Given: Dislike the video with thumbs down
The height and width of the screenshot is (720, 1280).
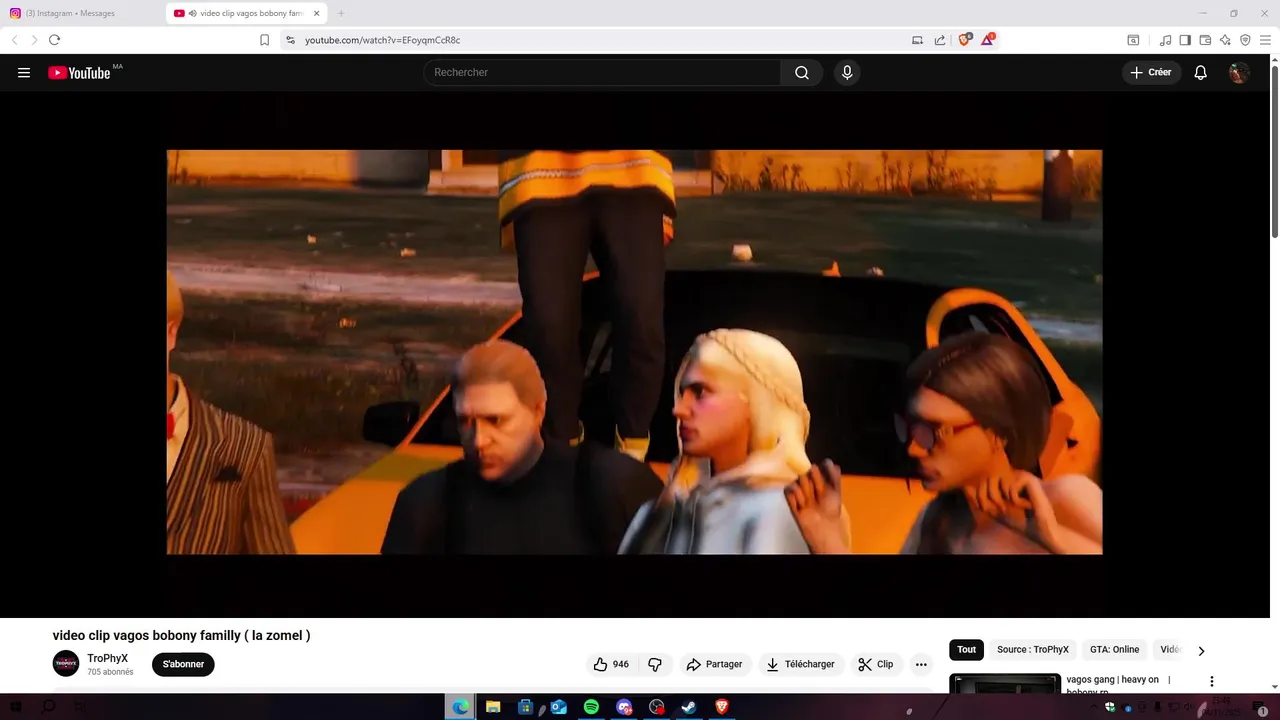Looking at the screenshot, I should (x=655, y=664).
